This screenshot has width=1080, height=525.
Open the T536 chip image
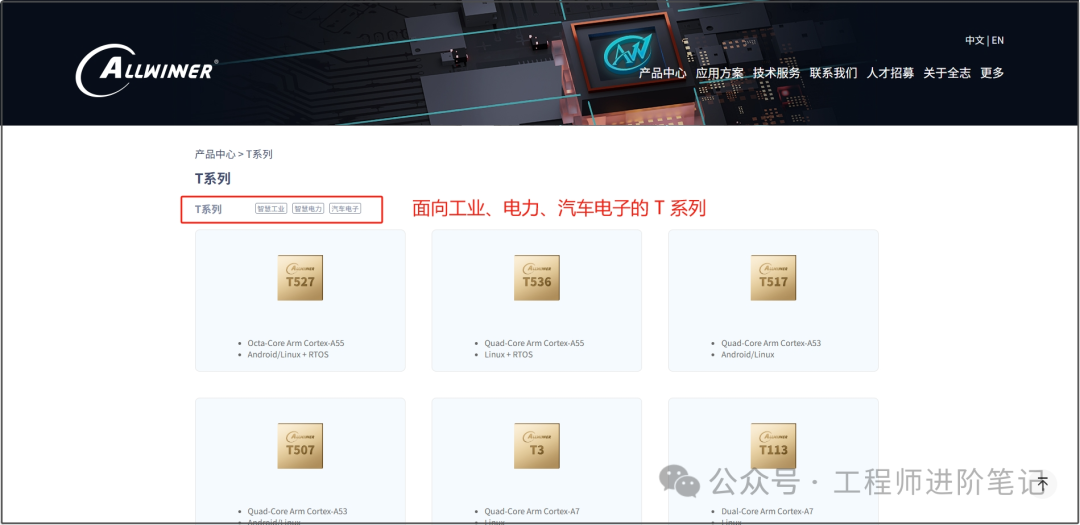(x=537, y=277)
